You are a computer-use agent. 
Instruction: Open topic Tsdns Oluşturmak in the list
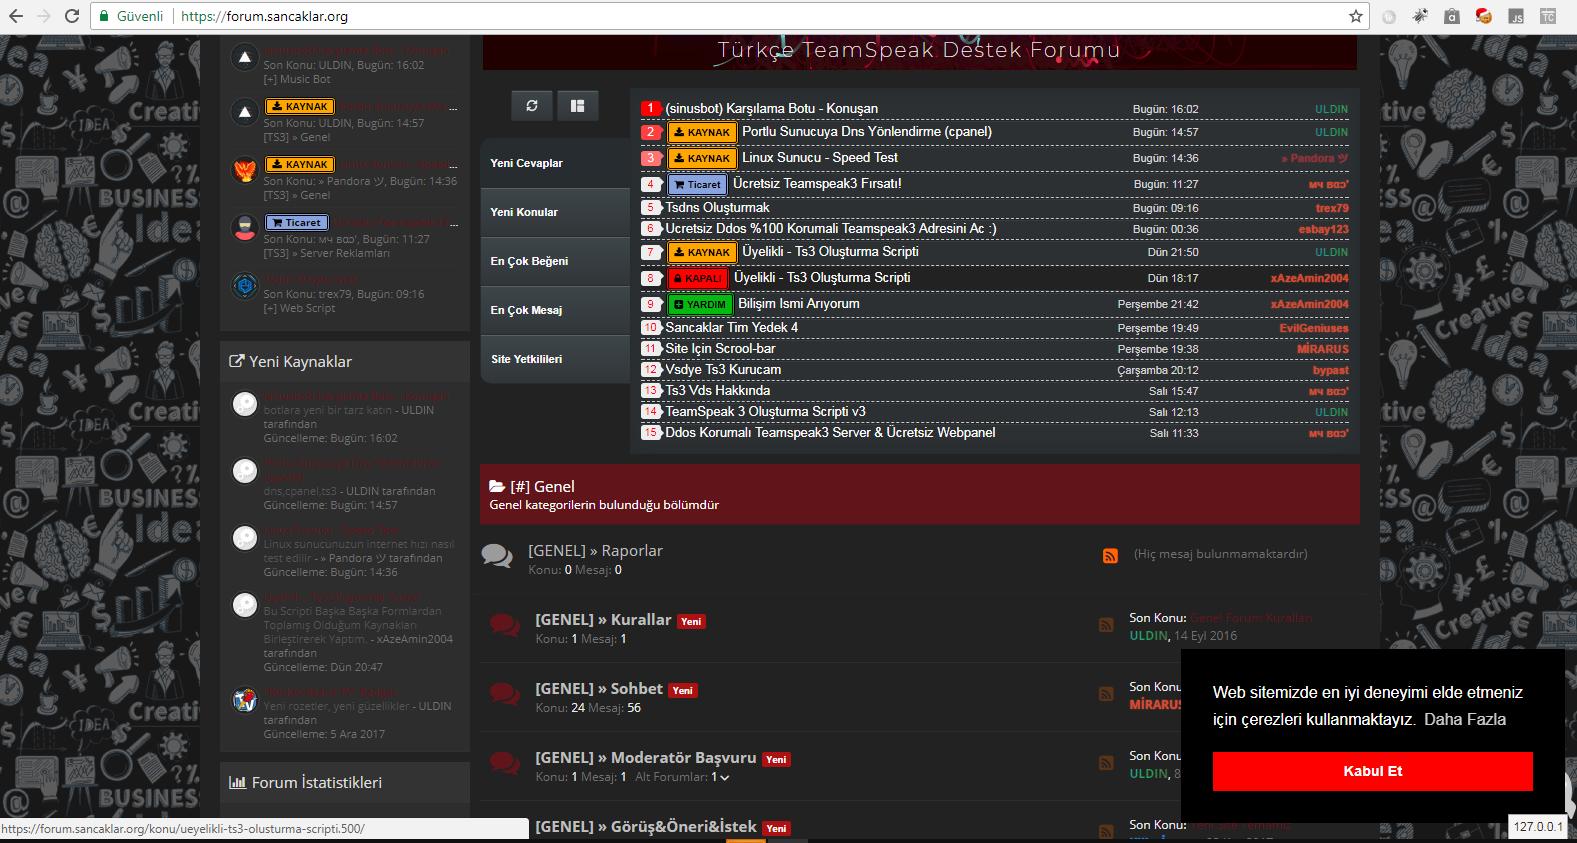tap(718, 208)
